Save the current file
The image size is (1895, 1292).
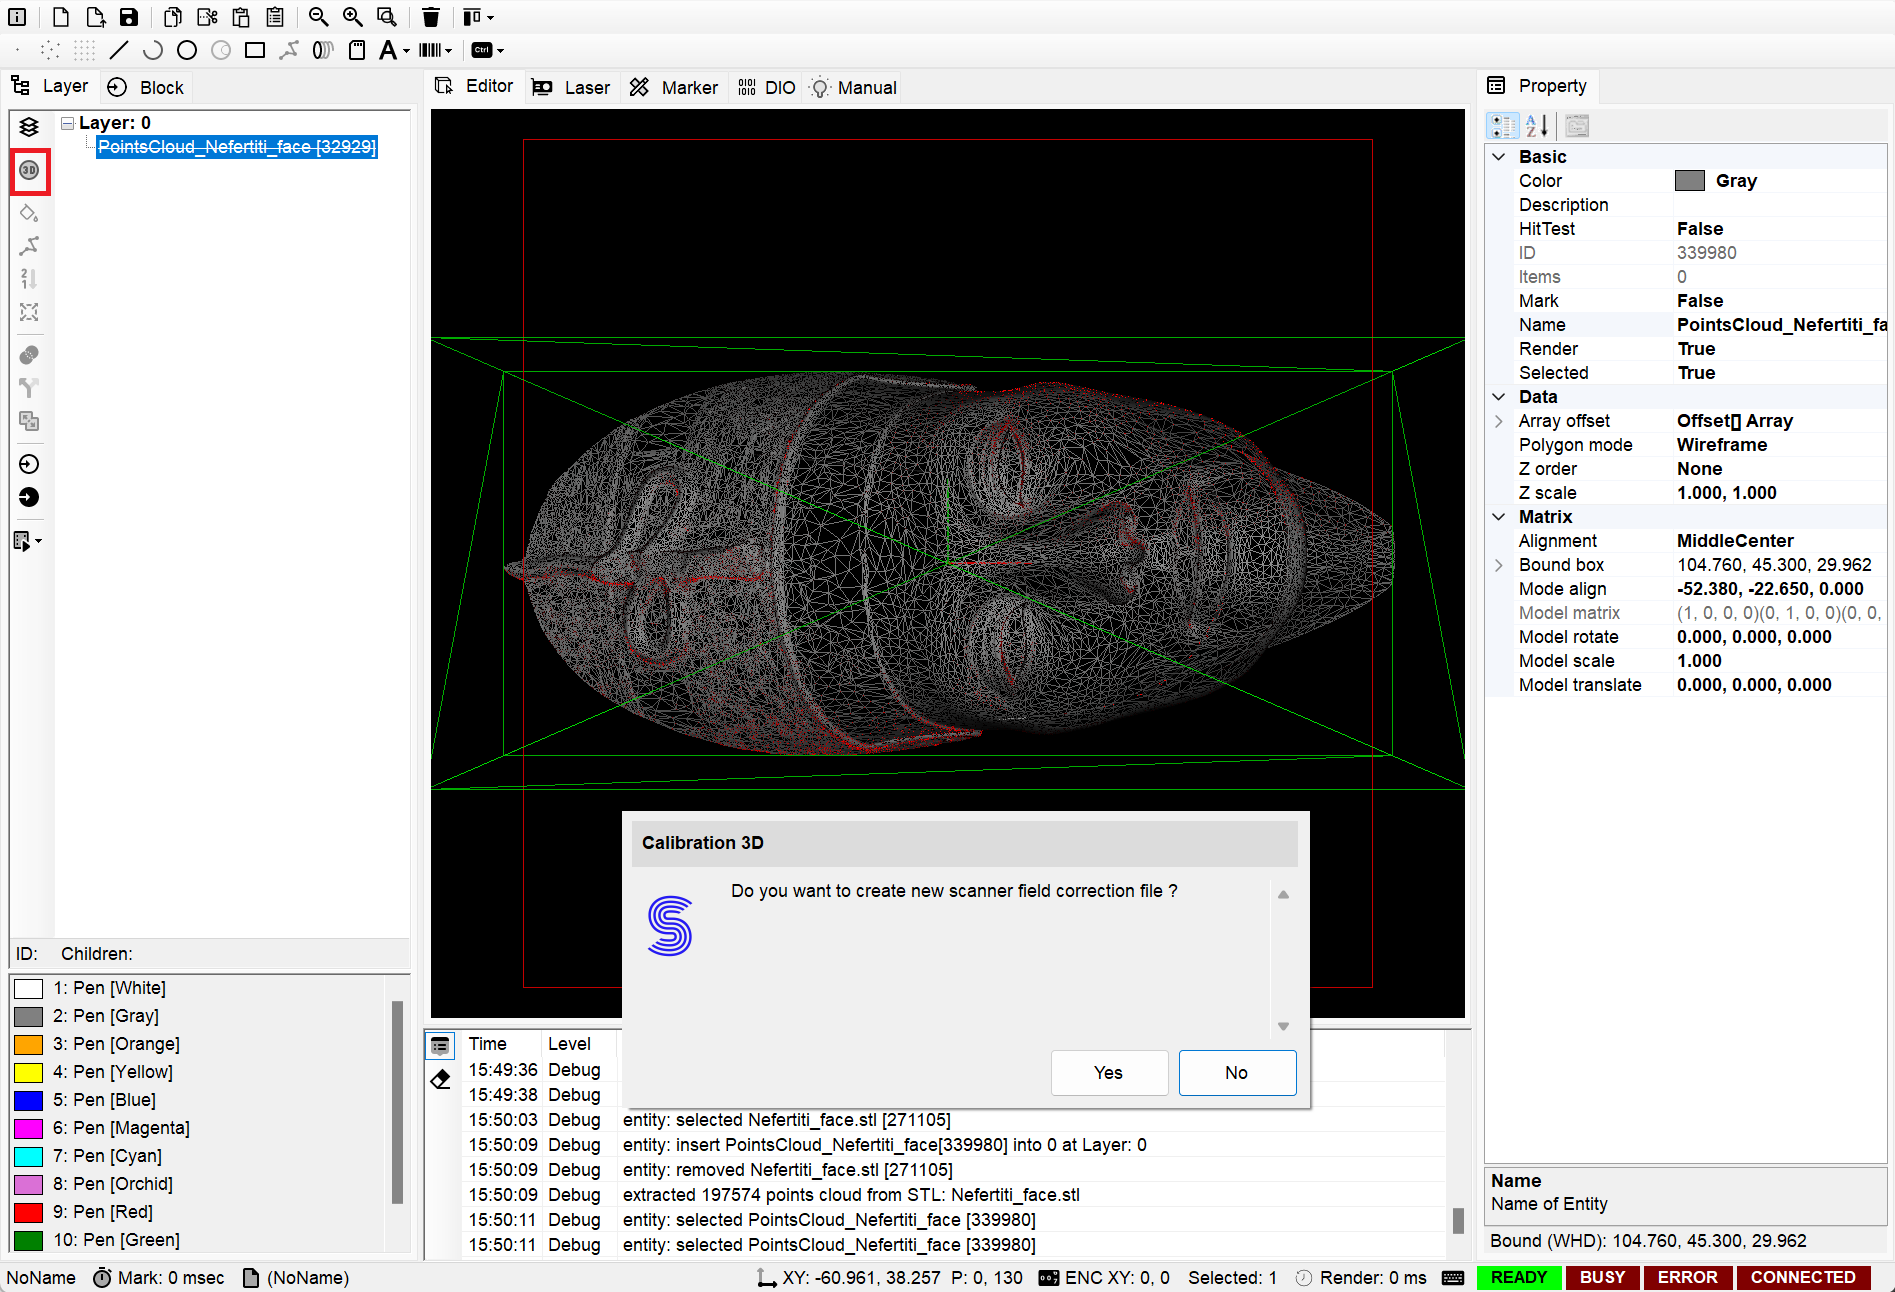(129, 17)
